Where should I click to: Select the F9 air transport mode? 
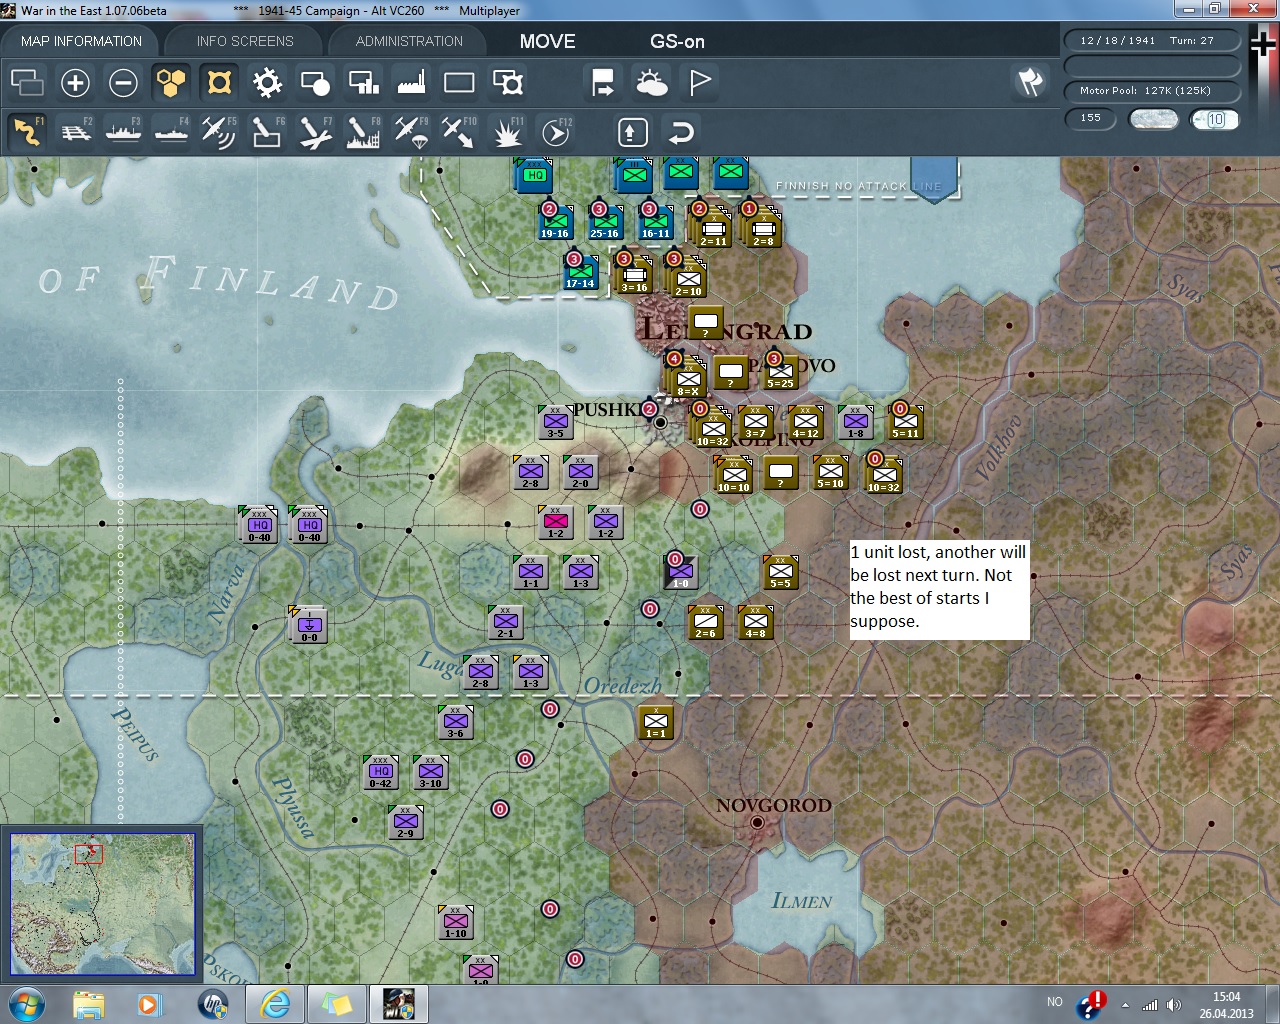[x=411, y=132]
